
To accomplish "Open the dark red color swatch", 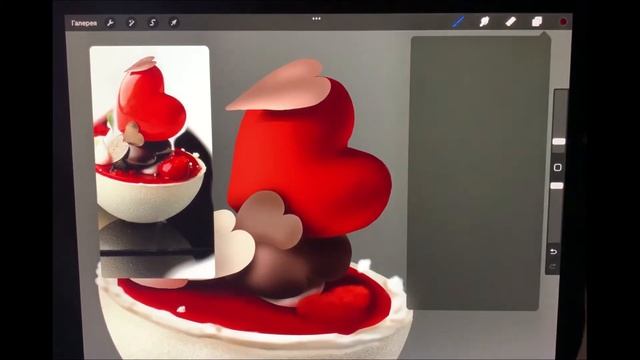I will (563, 22).
